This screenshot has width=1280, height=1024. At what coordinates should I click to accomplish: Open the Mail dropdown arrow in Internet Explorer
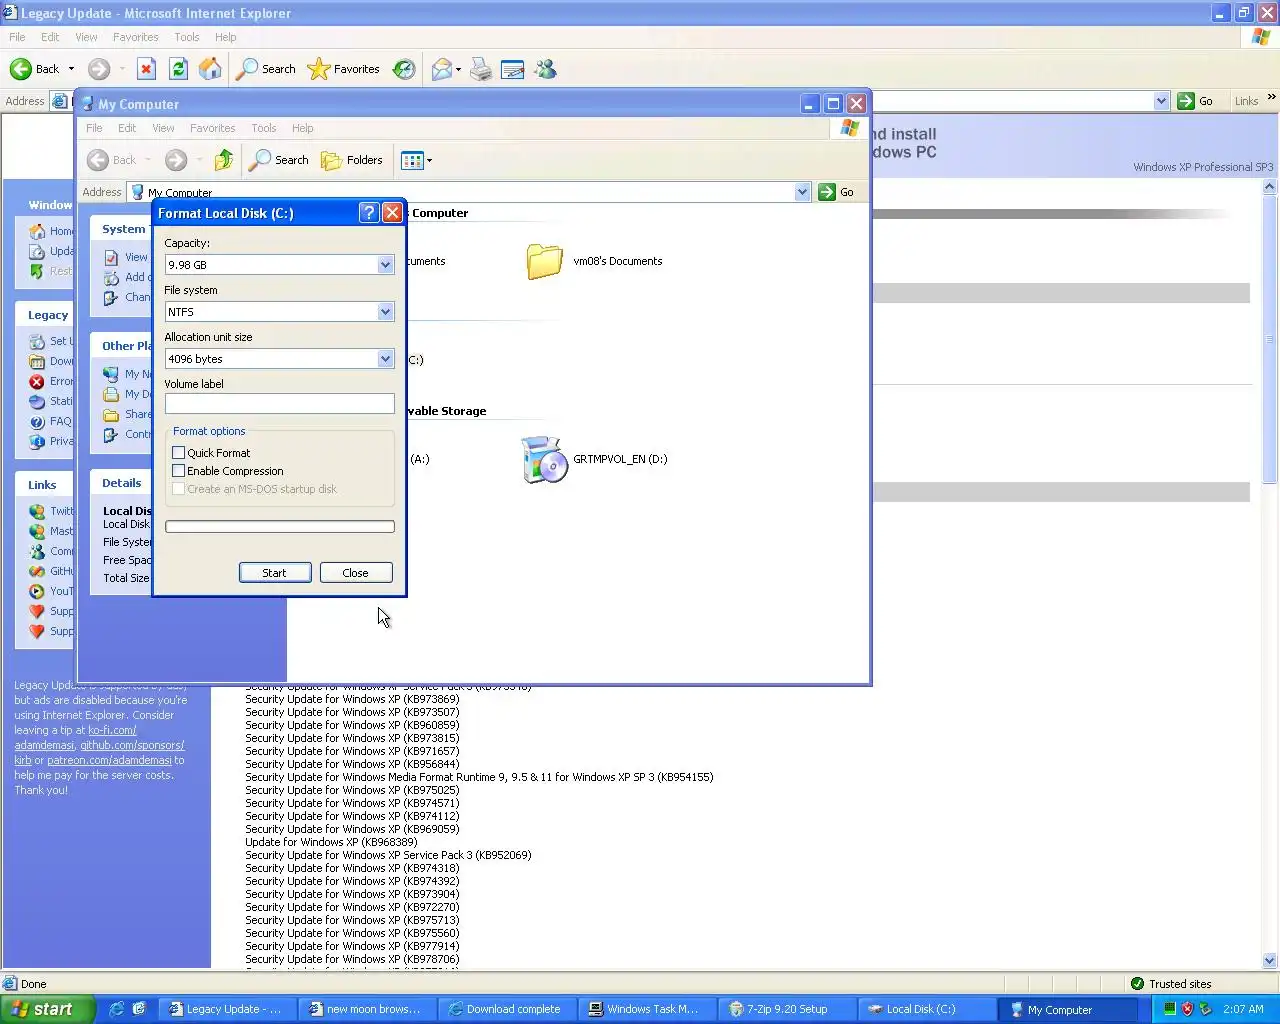pos(458,70)
